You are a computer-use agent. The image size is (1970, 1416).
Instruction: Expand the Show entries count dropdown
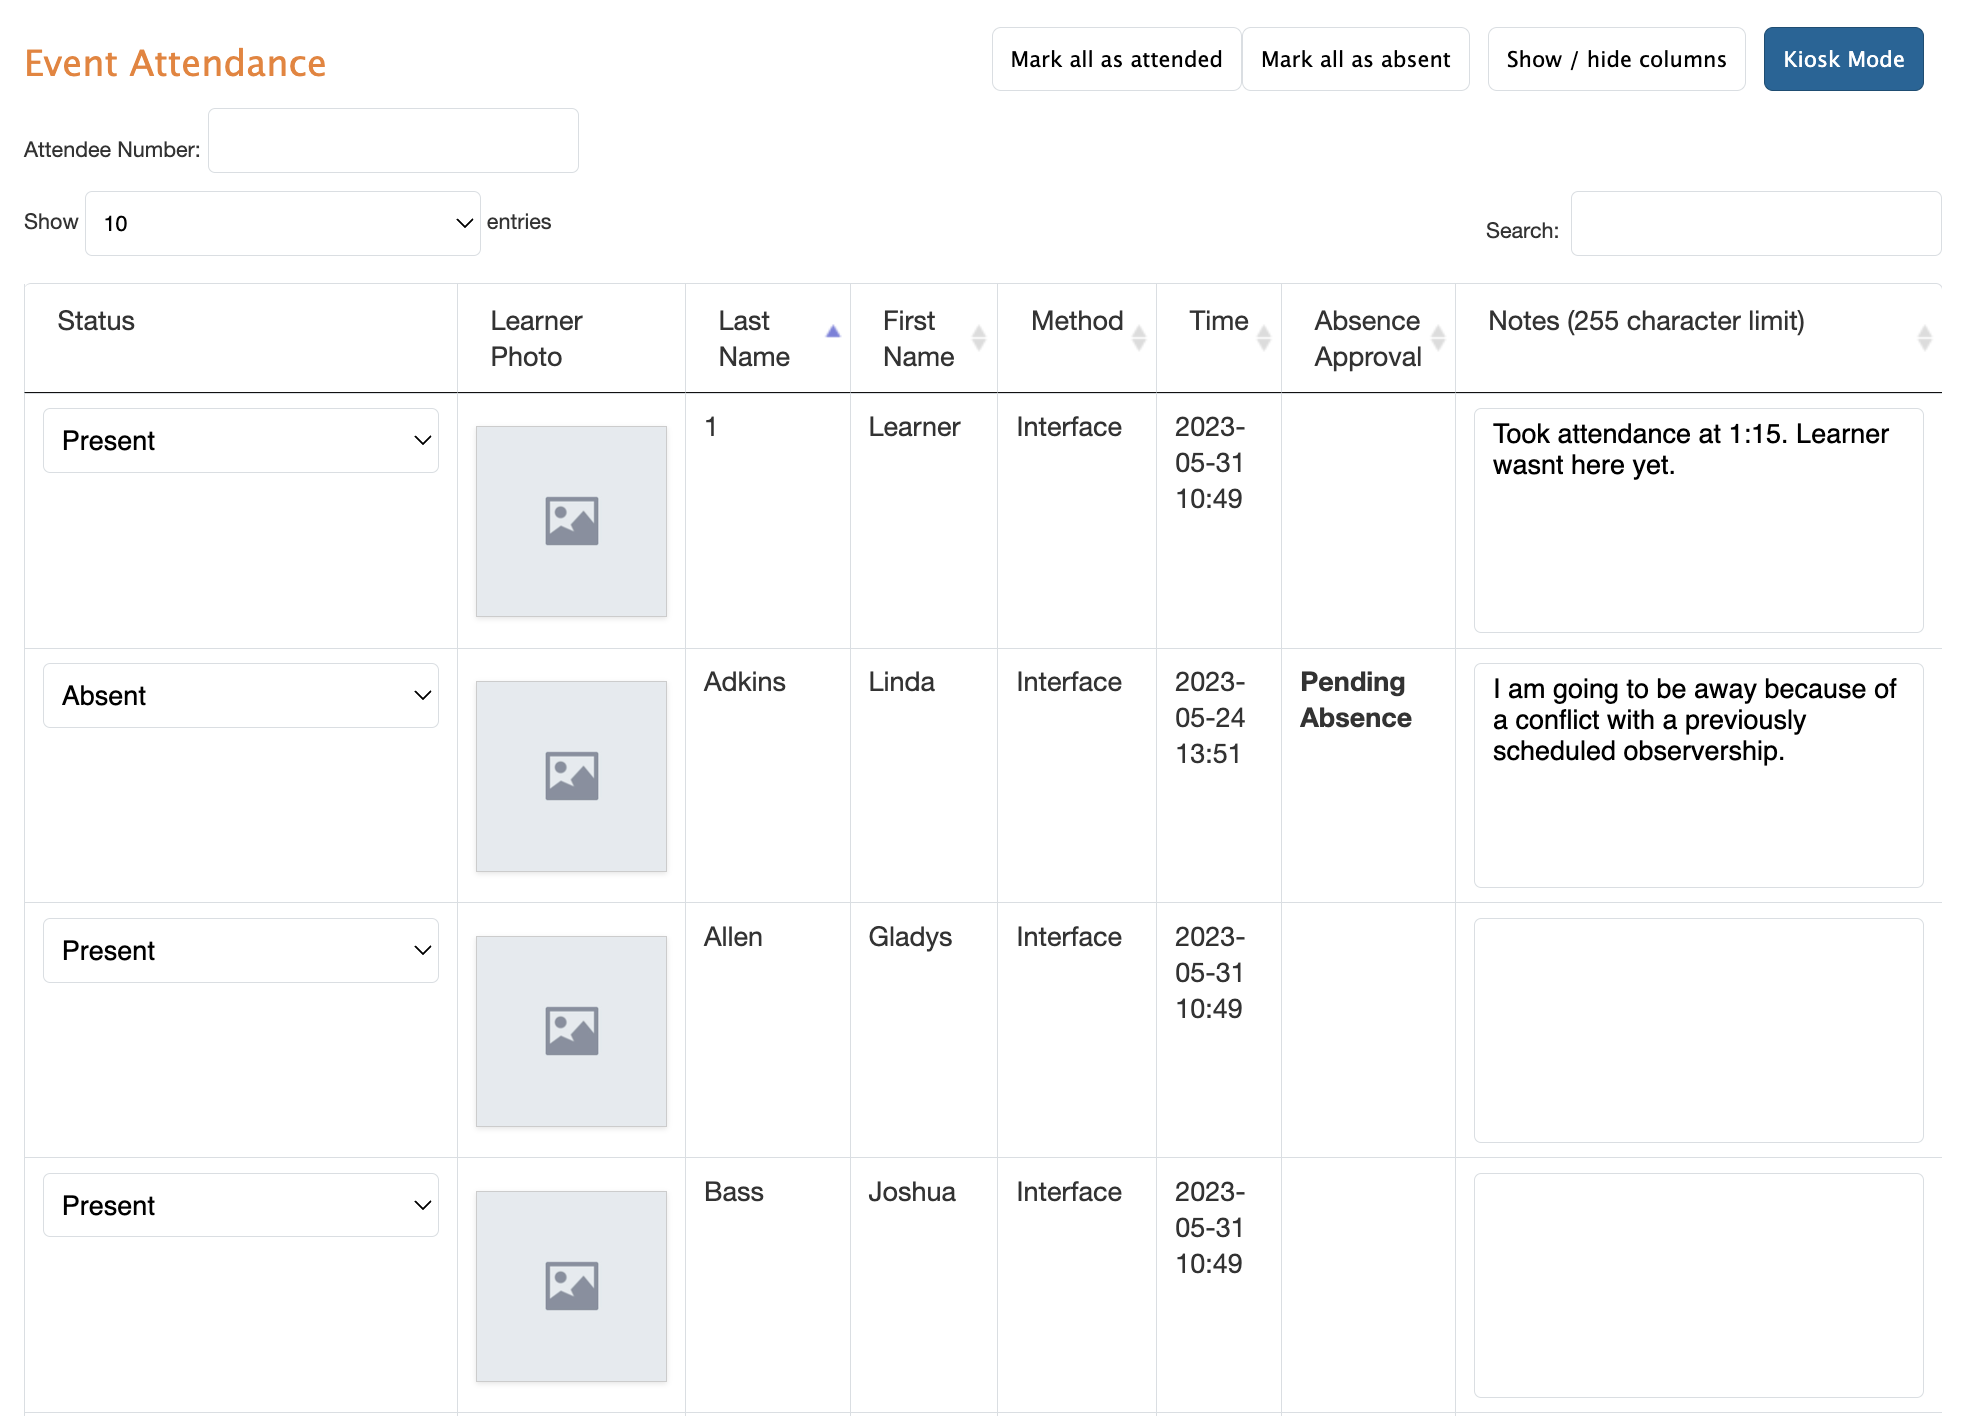click(x=282, y=223)
